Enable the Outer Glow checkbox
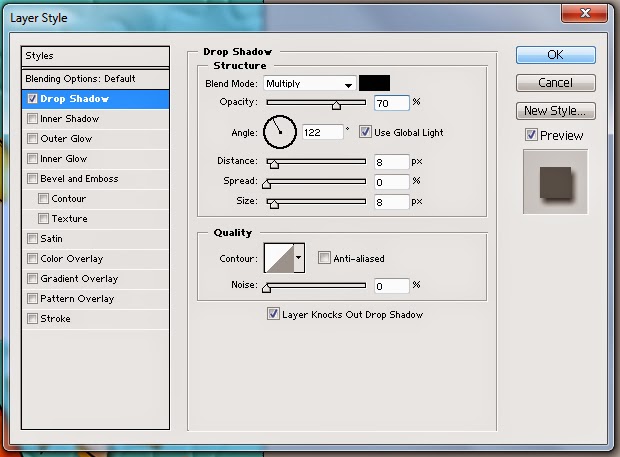The image size is (620, 457). (32, 138)
